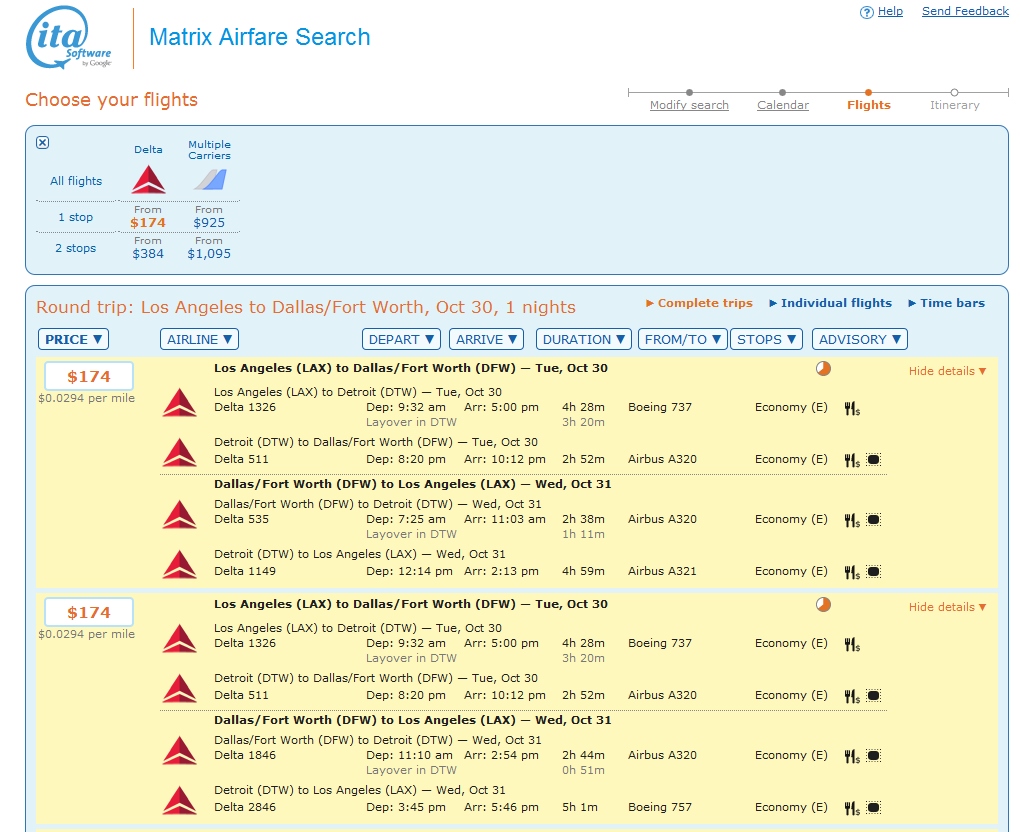This screenshot has height=832, width=1020.
Task: Open the AIRLINE filter dropdown
Action: 199,339
